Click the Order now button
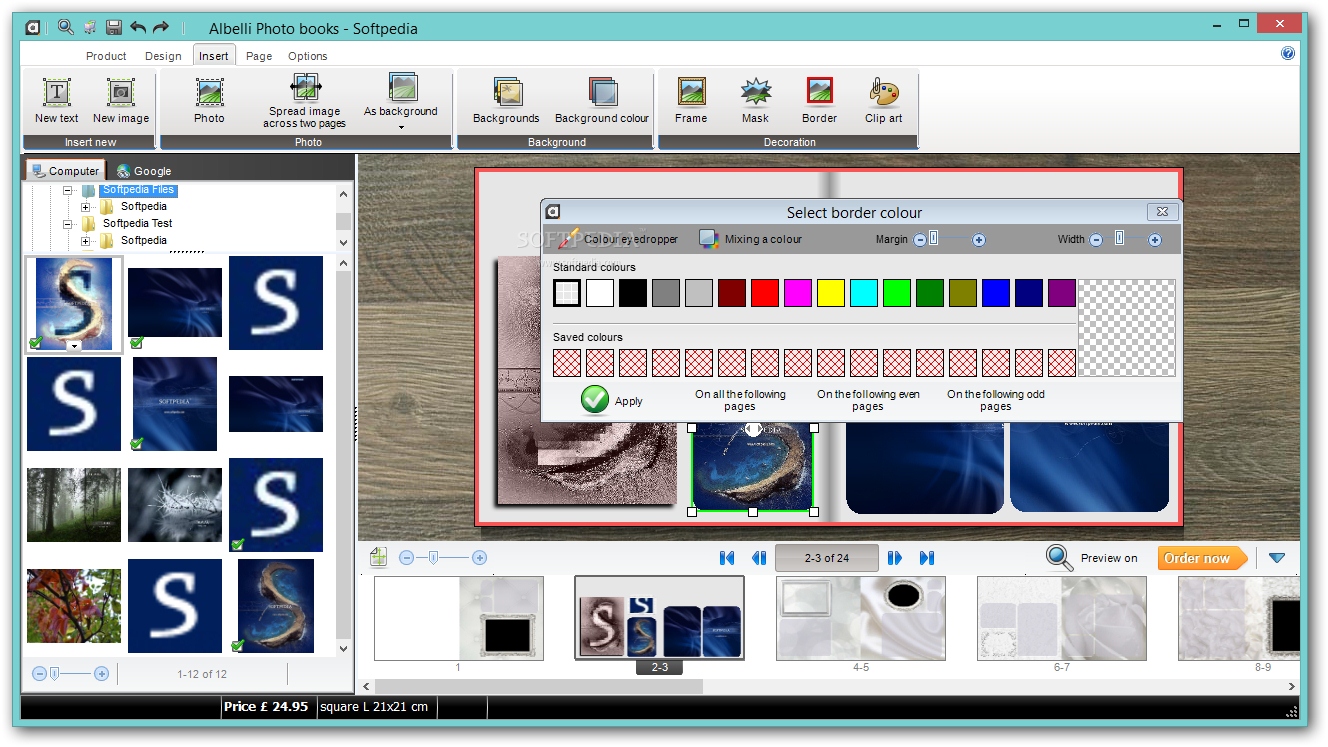 click(x=1202, y=558)
